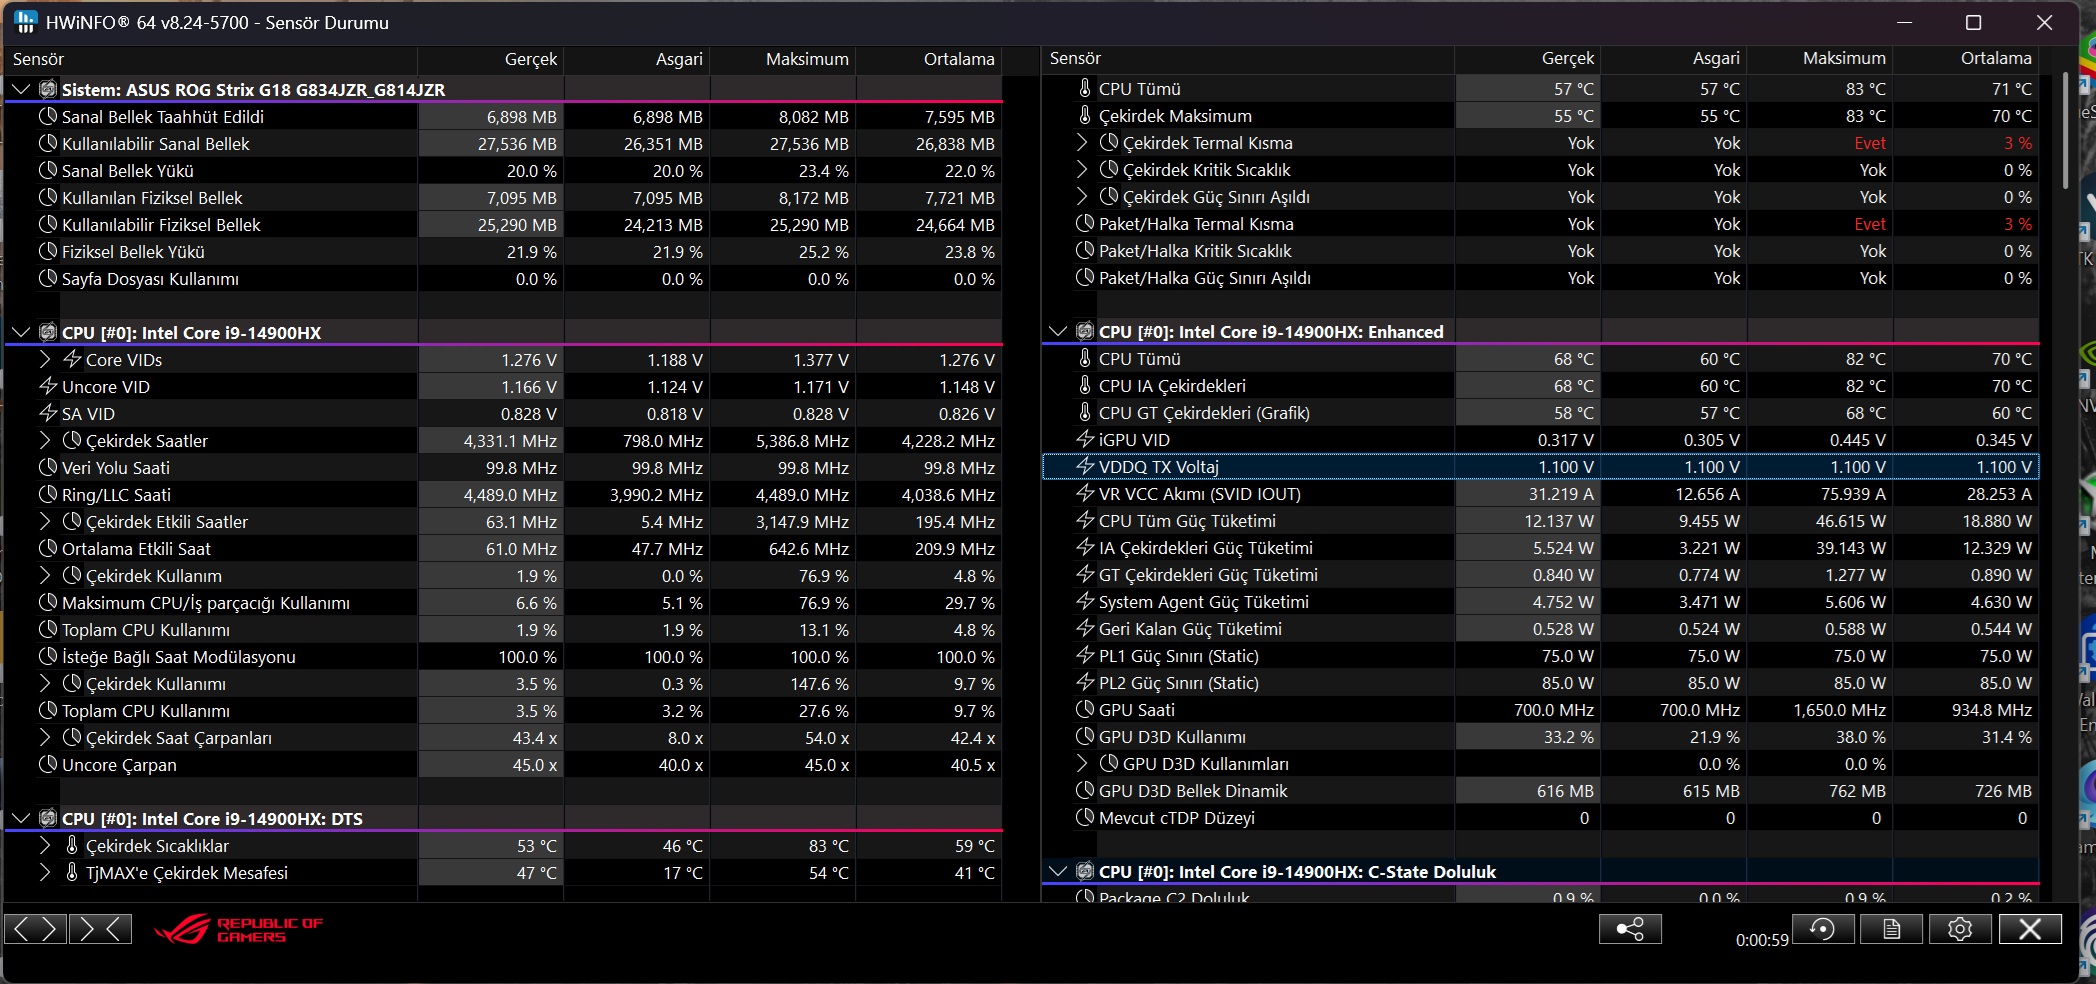Expand Çekirdek Saat Çarpanları row
This screenshot has width=2096, height=984.
(45, 737)
